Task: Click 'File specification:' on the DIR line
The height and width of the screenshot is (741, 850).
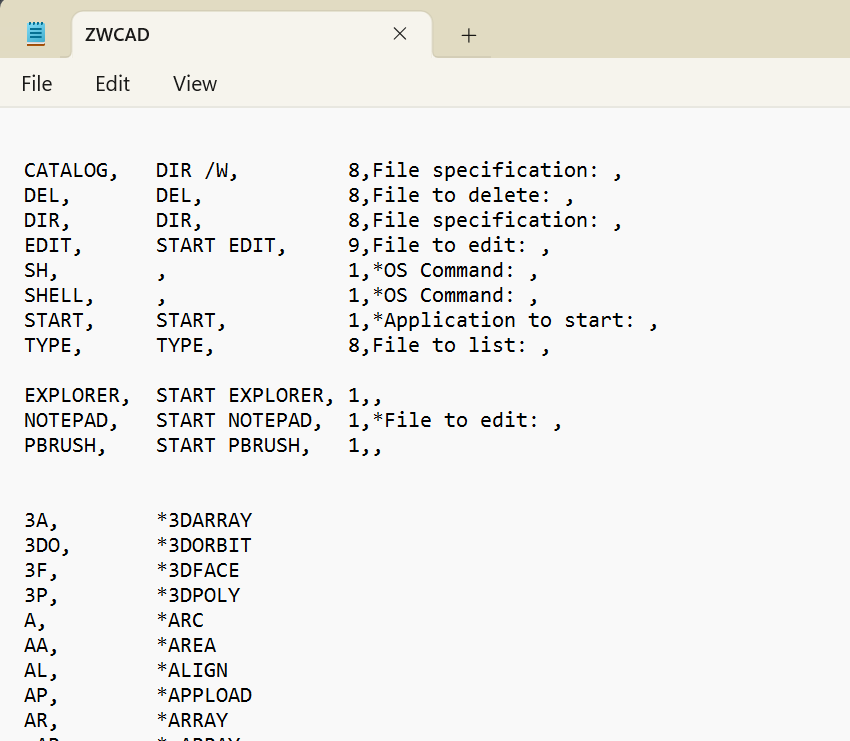Action: pos(485,221)
